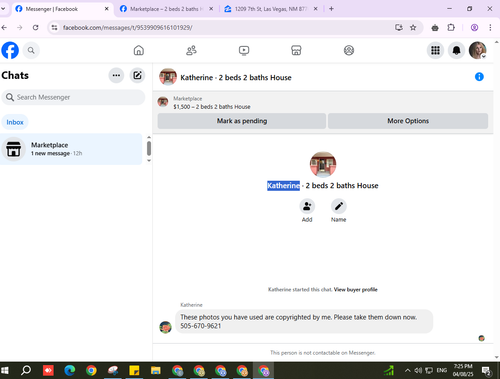
Task: Open the Marketplace storefront icon in top navigation
Action: coord(296,50)
